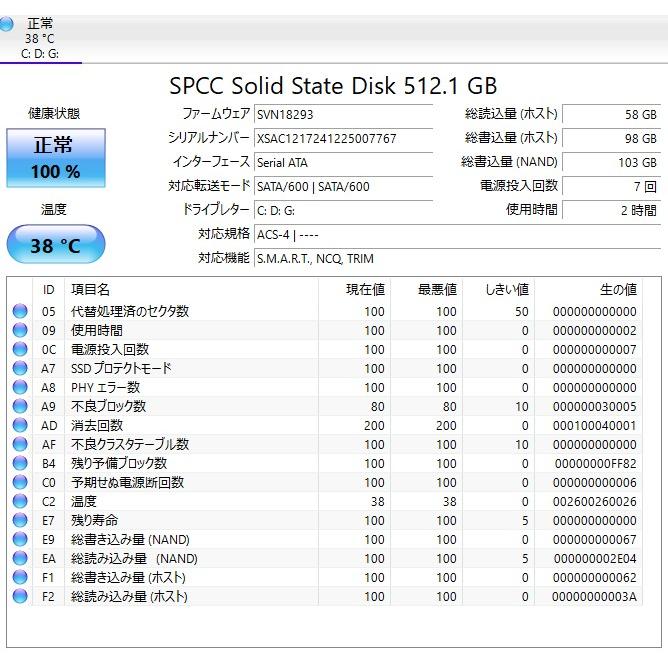Click status icon of row F1 総書き込み量 (ホスト)
The height and width of the screenshot is (668, 668).
point(20,577)
